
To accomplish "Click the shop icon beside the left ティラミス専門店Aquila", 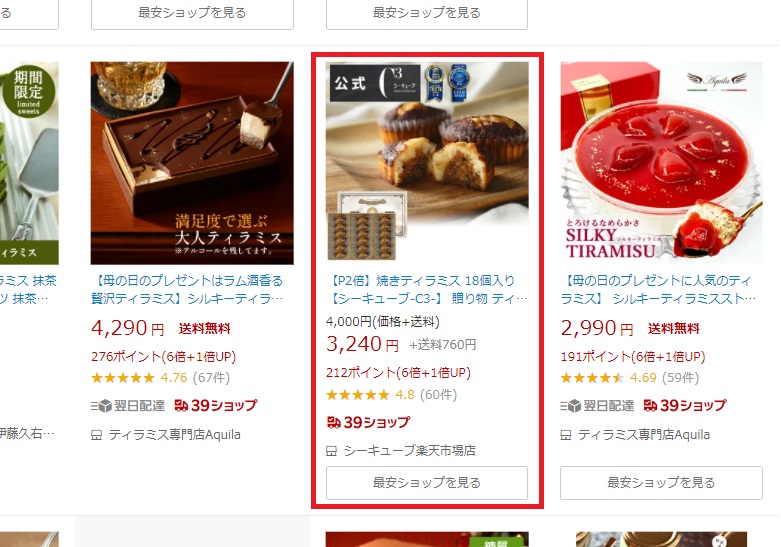I will coord(97,435).
